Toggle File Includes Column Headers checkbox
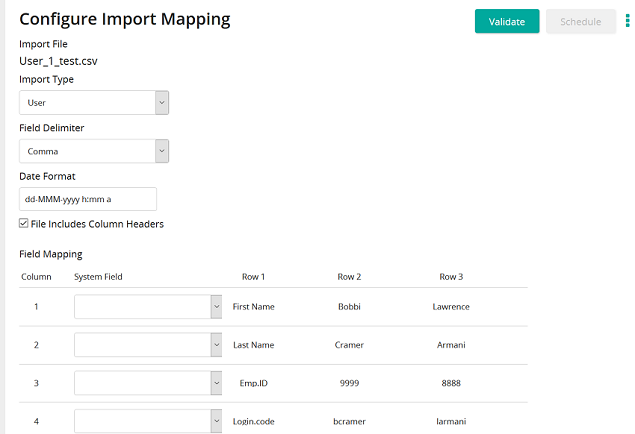 click(x=23, y=223)
